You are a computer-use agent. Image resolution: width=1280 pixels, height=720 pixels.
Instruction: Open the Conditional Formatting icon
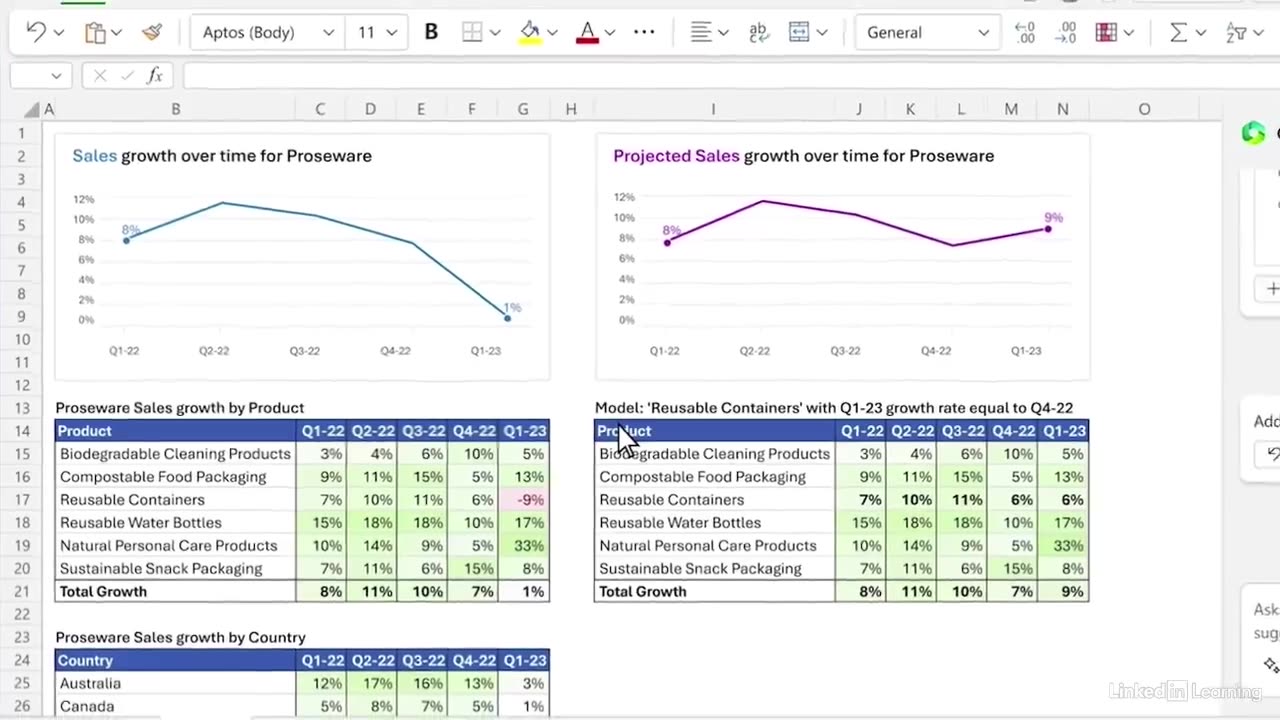tap(1106, 32)
